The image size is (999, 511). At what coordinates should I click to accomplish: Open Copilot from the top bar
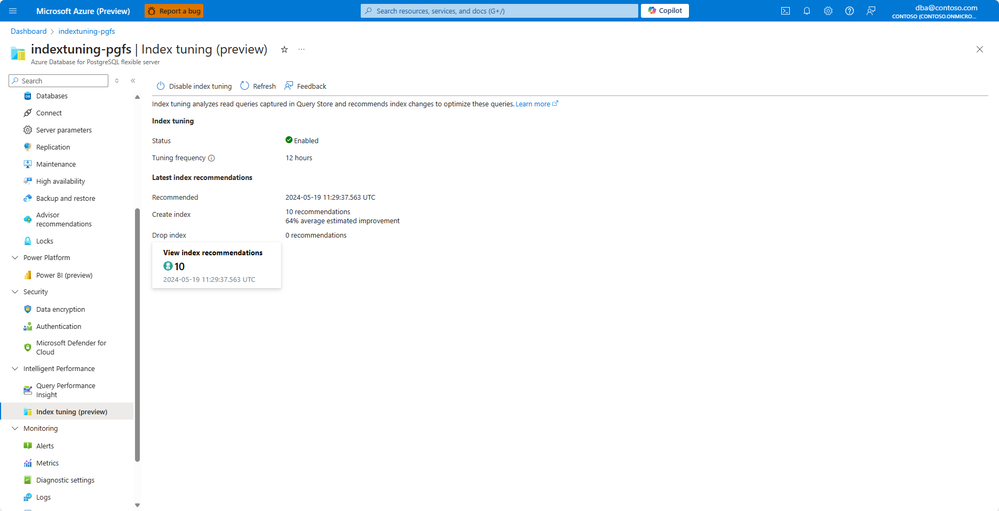click(x=665, y=11)
